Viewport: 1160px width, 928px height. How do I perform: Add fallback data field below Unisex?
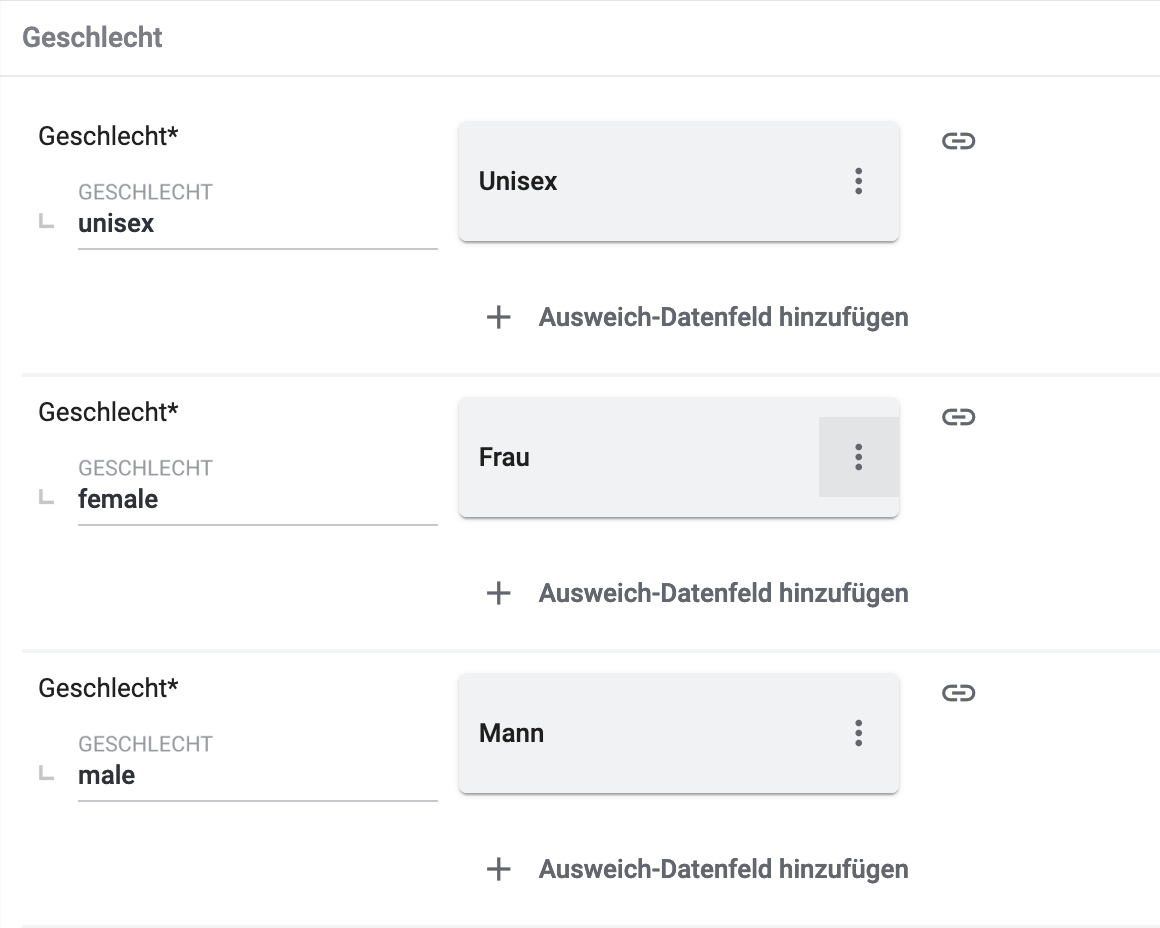pyautogui.click(x=723, y=317)
